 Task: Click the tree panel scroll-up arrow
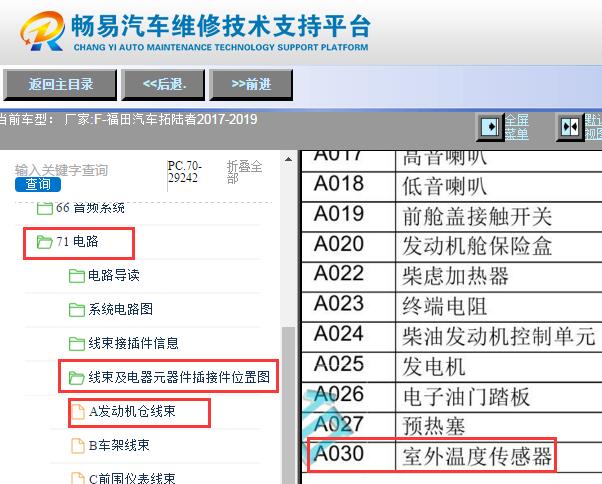tap(288, 159)
